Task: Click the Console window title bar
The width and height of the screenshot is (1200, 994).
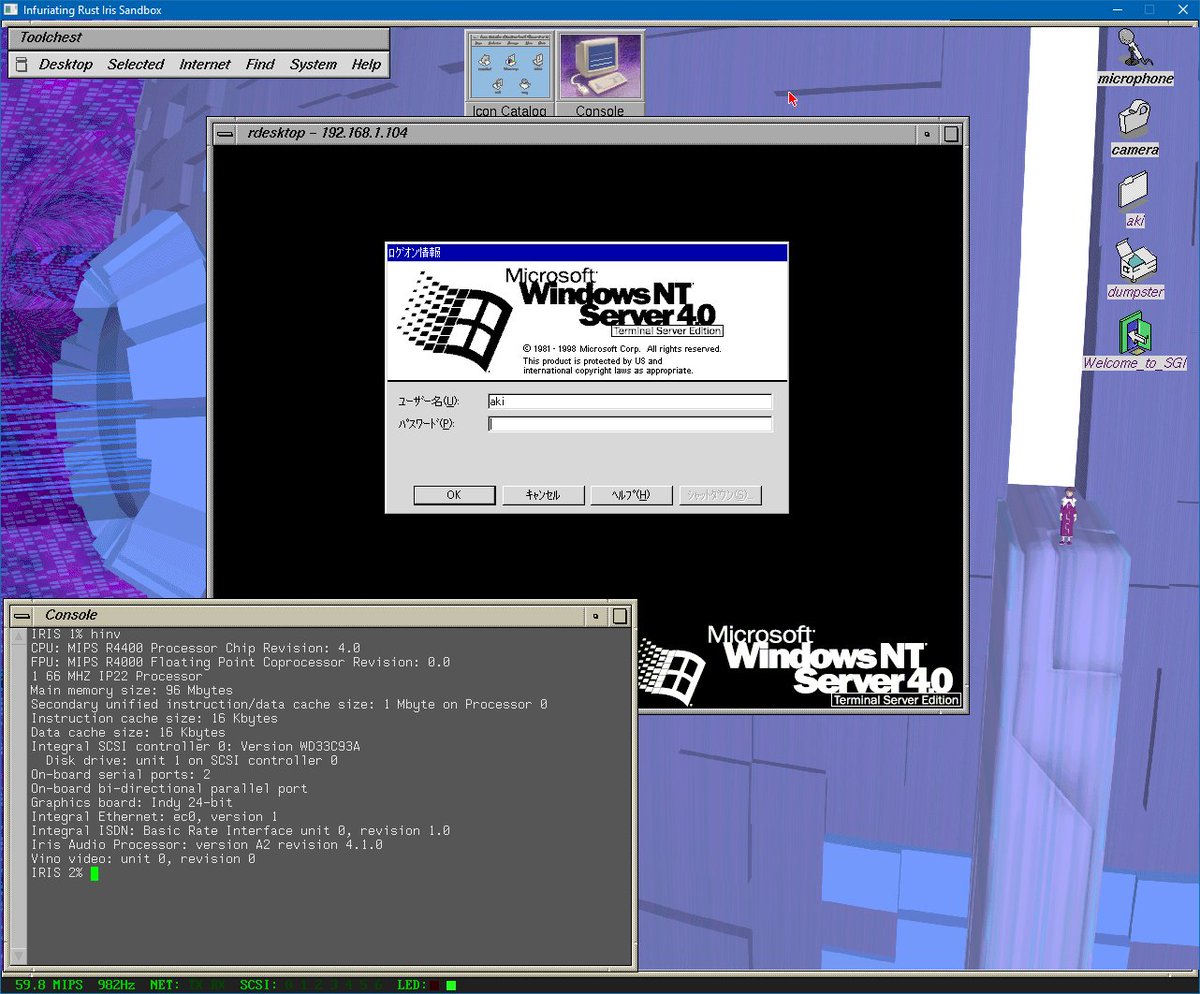Action: [x=310, y=615]
